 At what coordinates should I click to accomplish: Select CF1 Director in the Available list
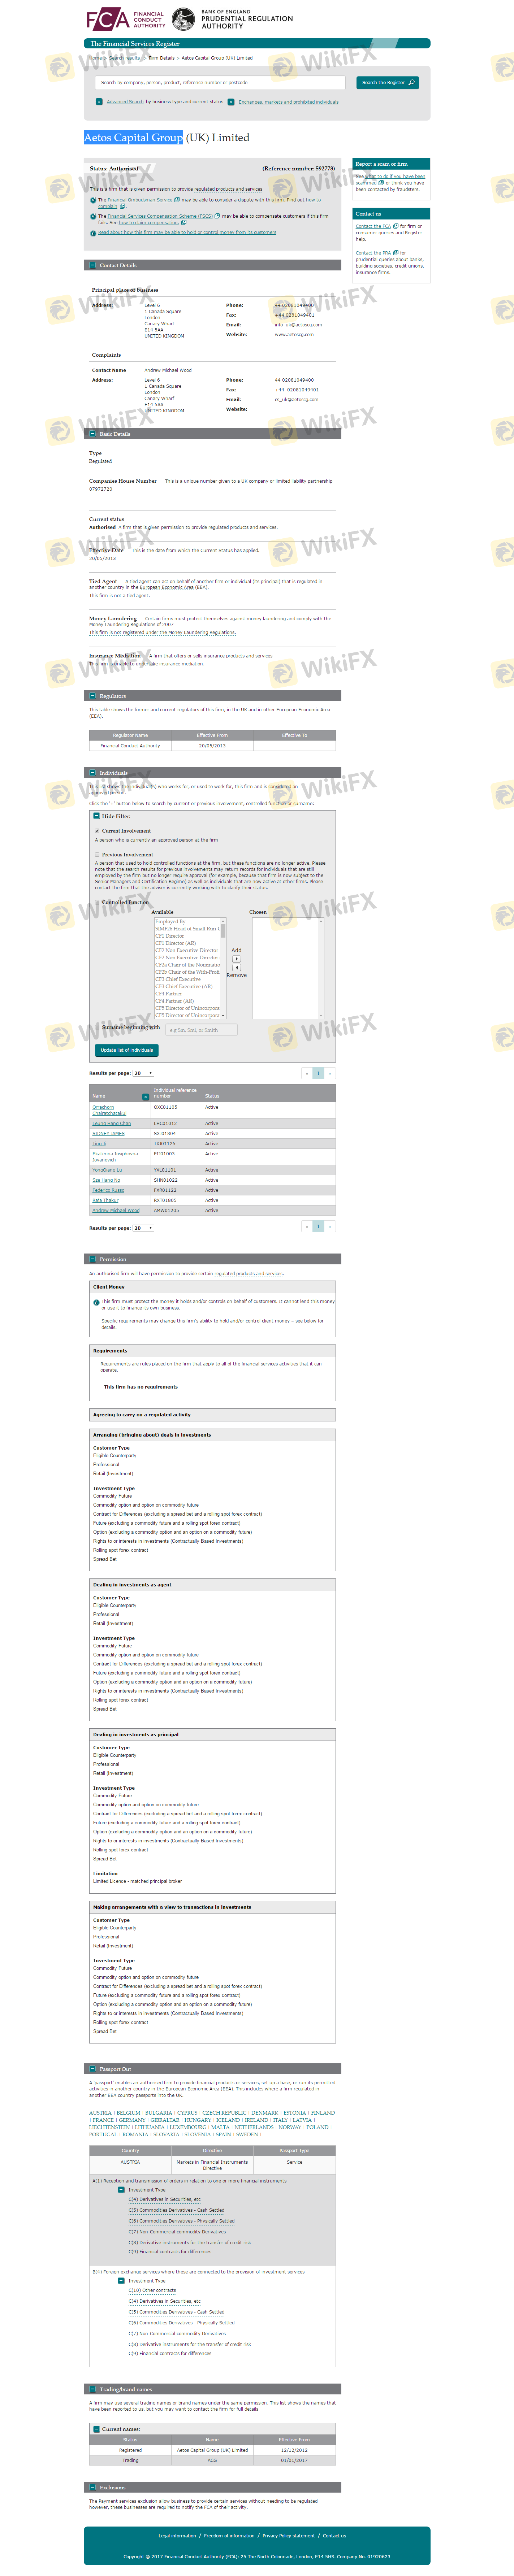[170, 936]
